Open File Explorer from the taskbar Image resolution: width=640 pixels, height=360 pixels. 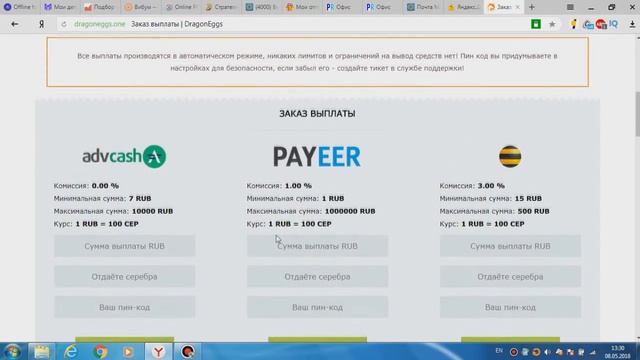pos(42,351)
